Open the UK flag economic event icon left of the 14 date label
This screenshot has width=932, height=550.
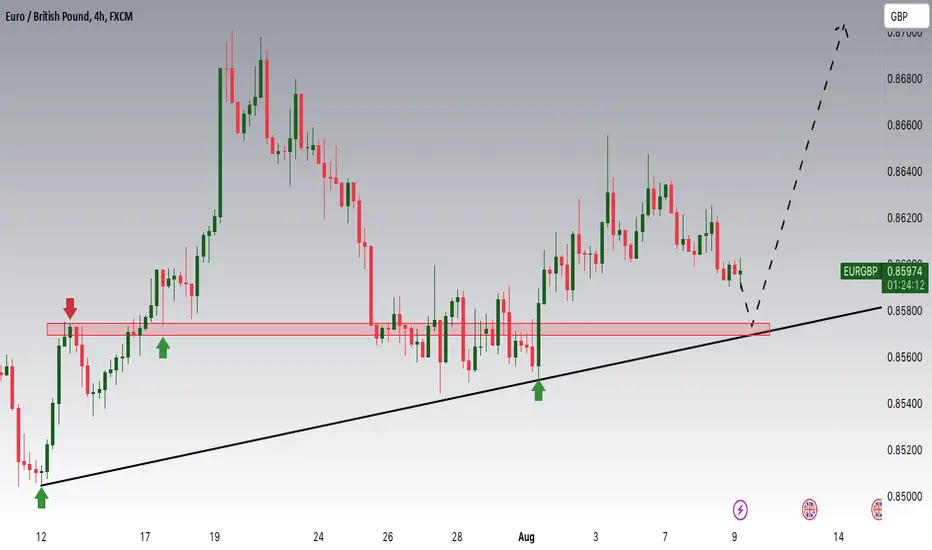810,510
